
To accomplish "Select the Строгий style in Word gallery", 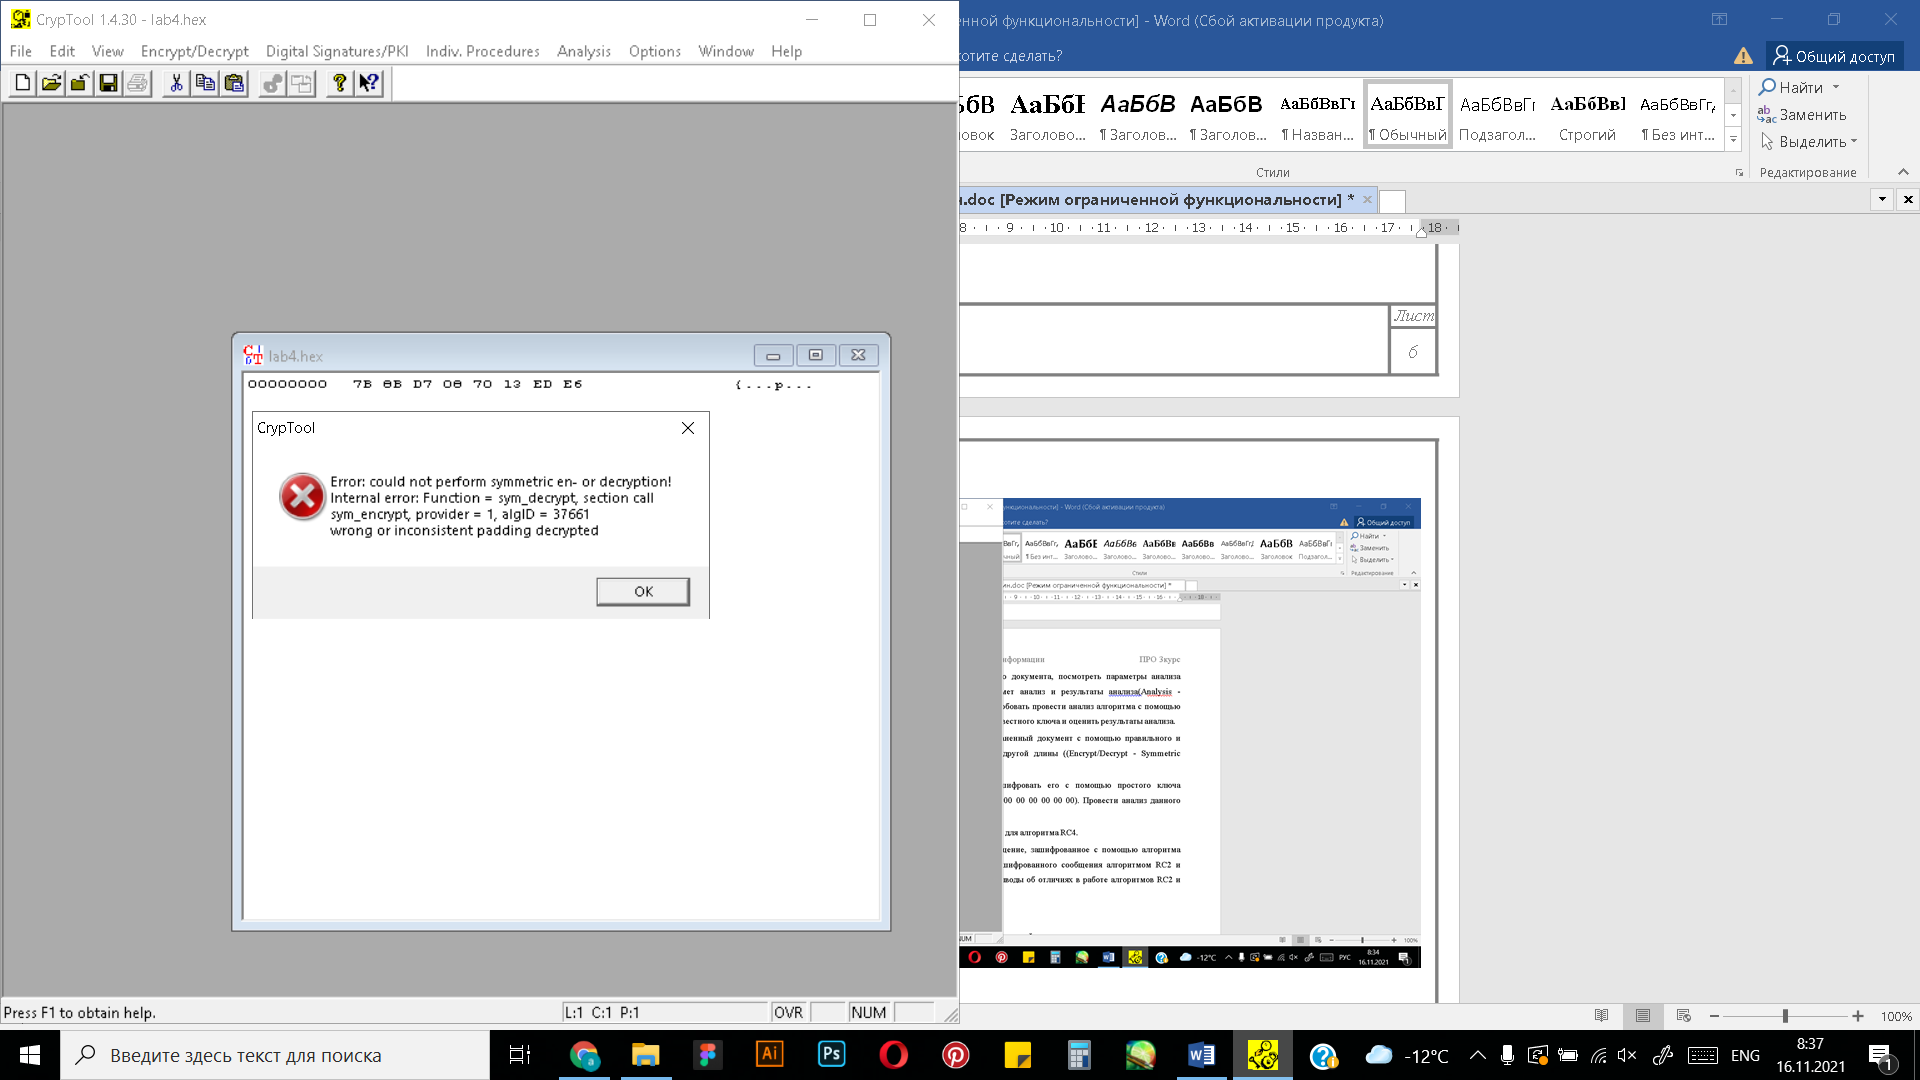I will [1587, 115].
